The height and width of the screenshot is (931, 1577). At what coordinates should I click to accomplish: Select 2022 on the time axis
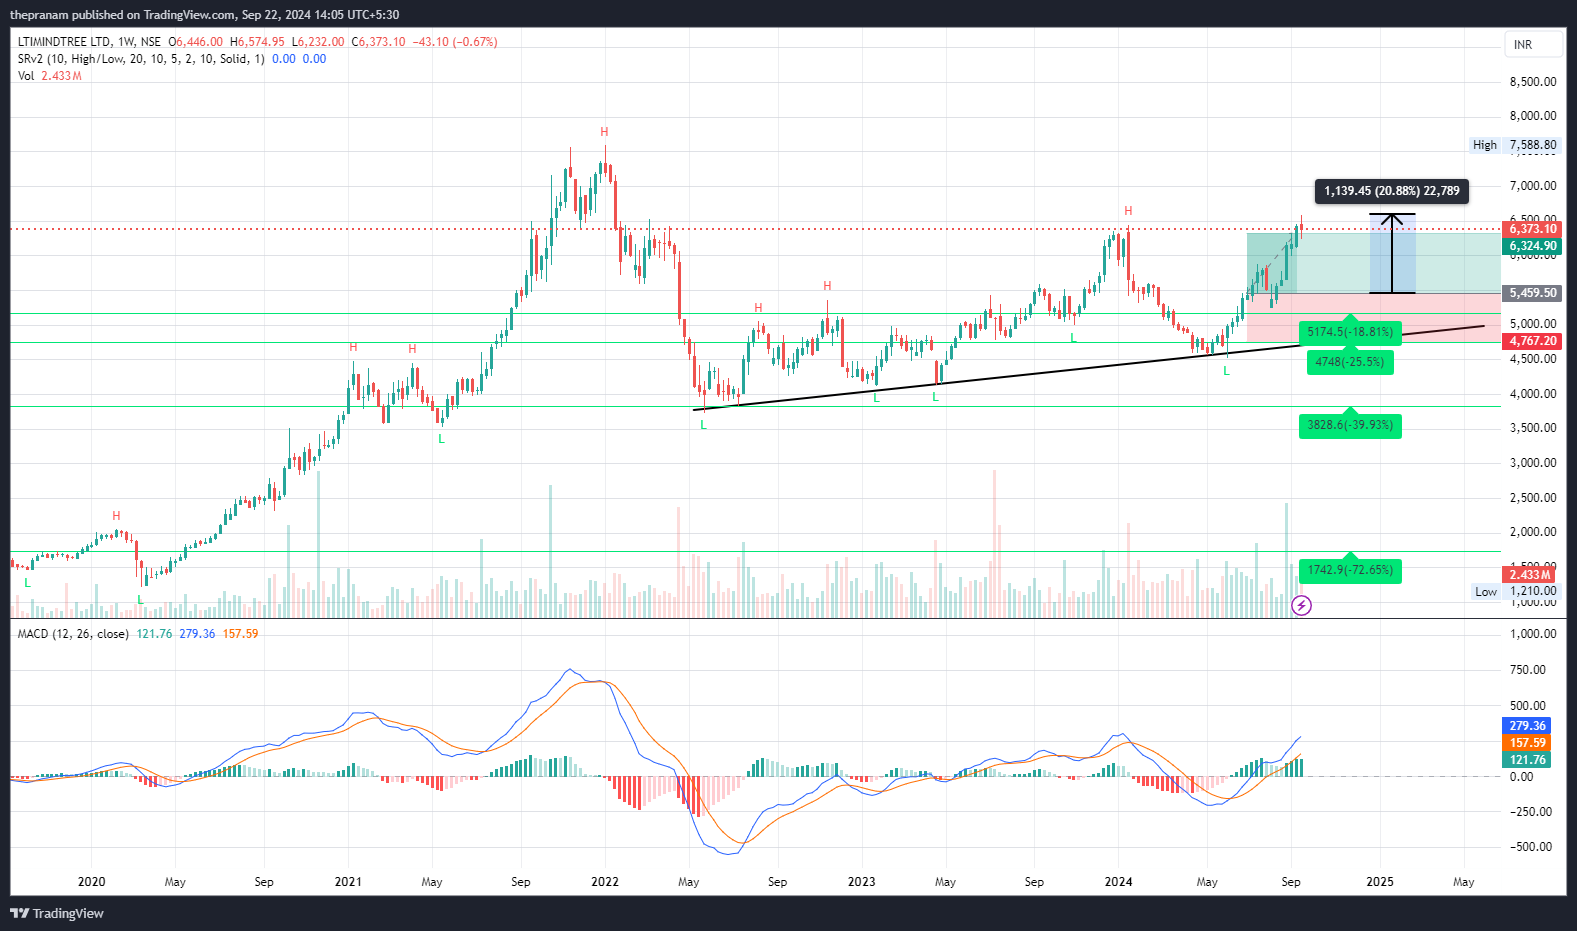605,882
